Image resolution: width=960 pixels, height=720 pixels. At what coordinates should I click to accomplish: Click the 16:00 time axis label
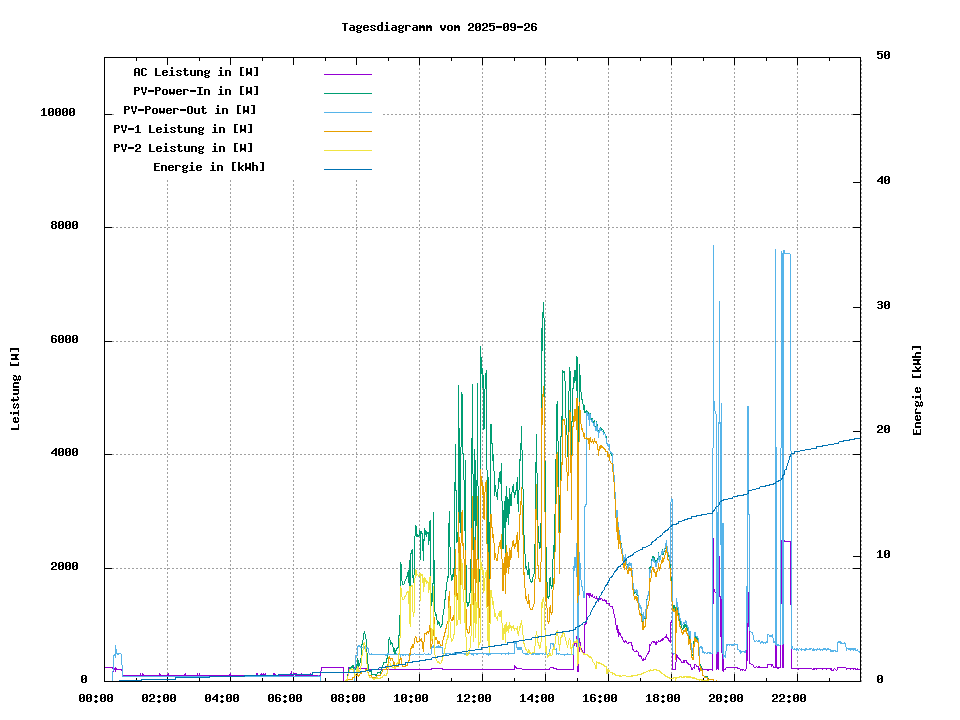click(600, 698)
